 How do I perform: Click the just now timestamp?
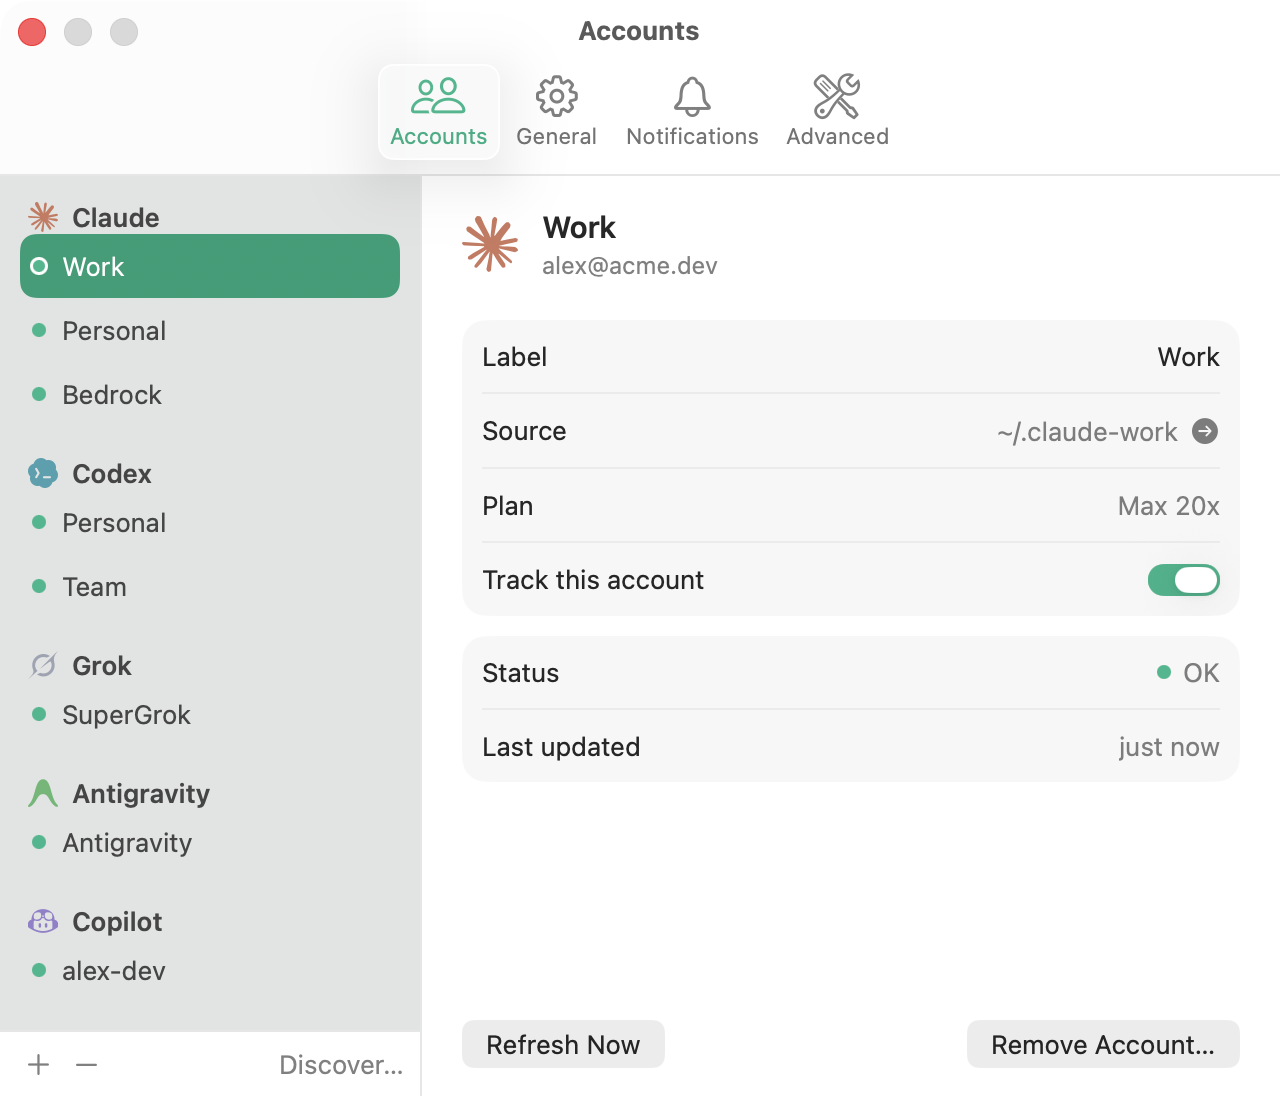(x=1168, y=747)
